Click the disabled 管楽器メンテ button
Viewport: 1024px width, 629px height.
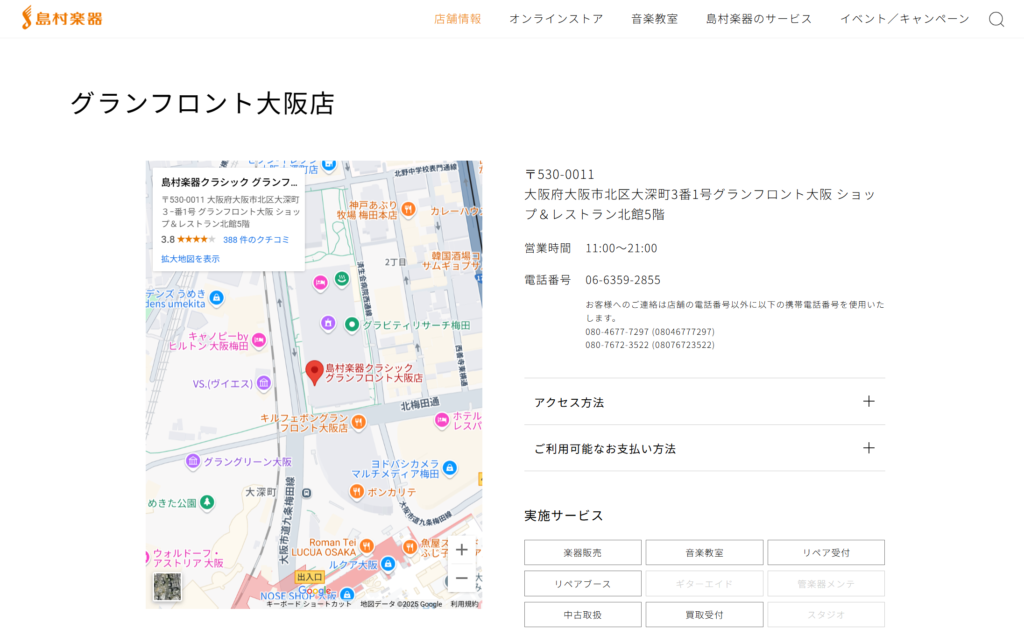(x=826, y=583)
